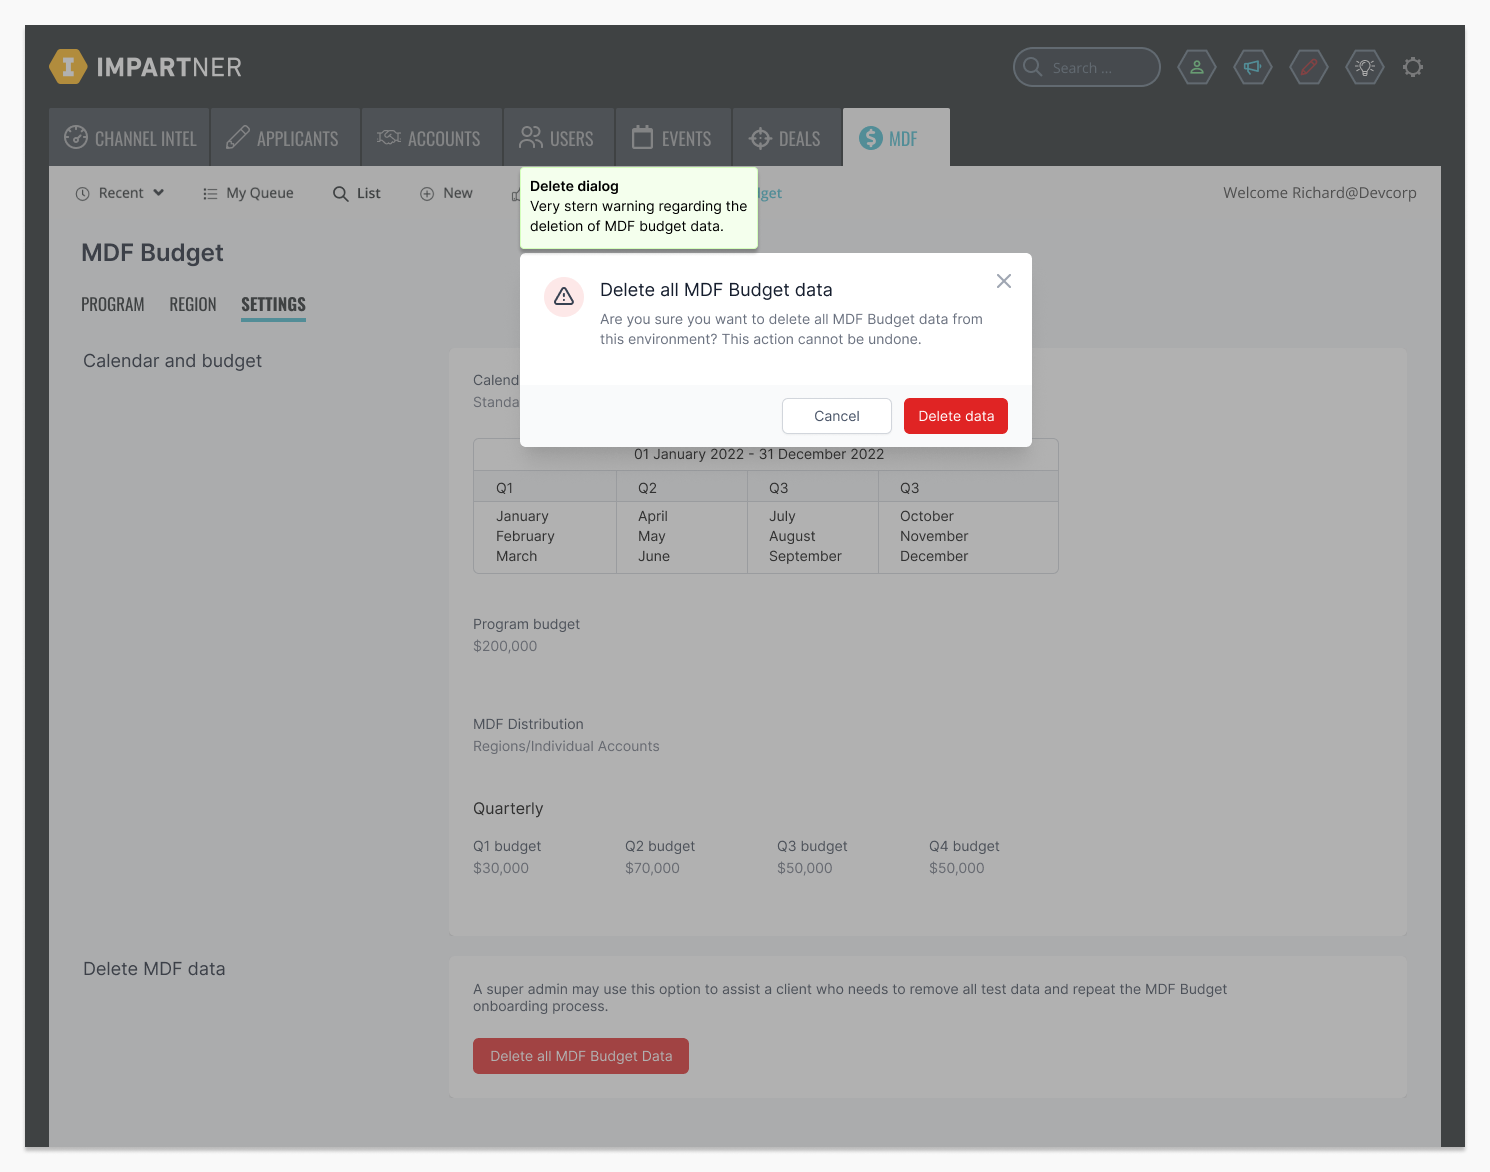Expand the Recent dropdown
This screenshot has height=1172, width=1490.
(x=120, y=193)
